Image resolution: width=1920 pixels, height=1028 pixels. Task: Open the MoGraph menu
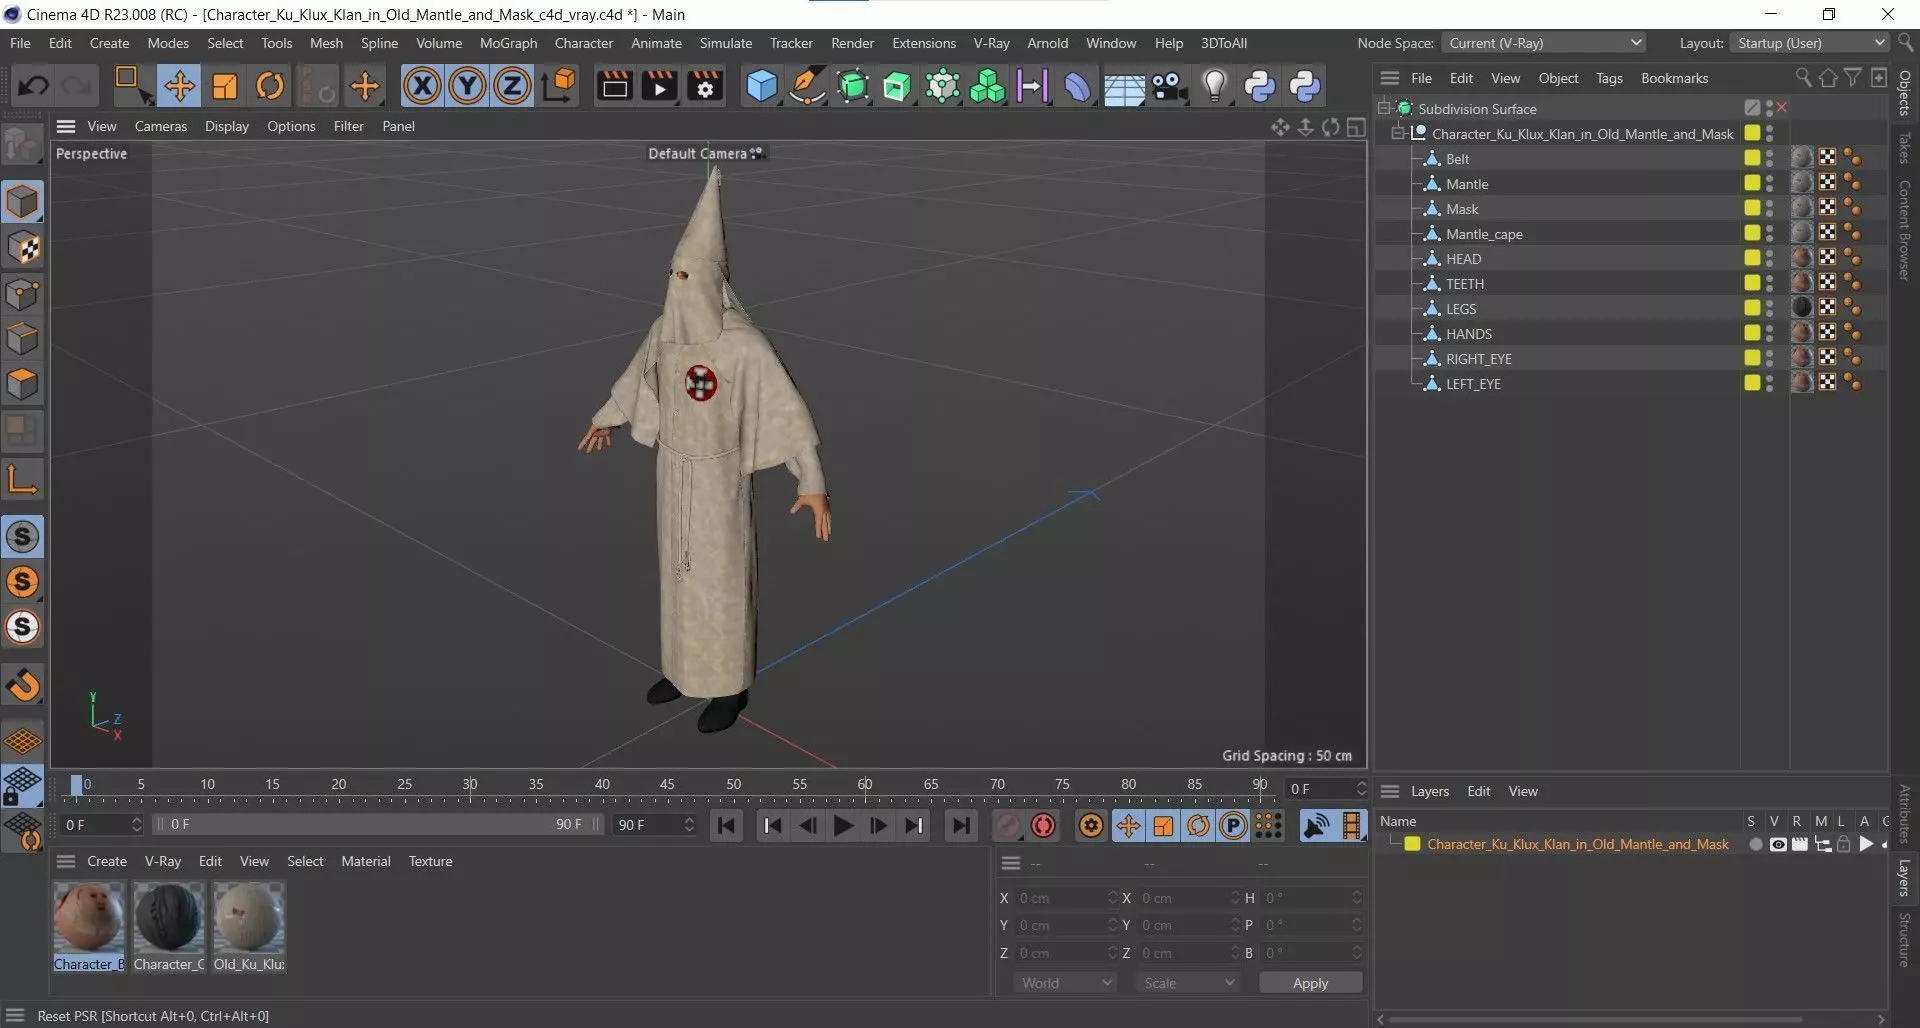pyautogui.click(x=508, y=43)
